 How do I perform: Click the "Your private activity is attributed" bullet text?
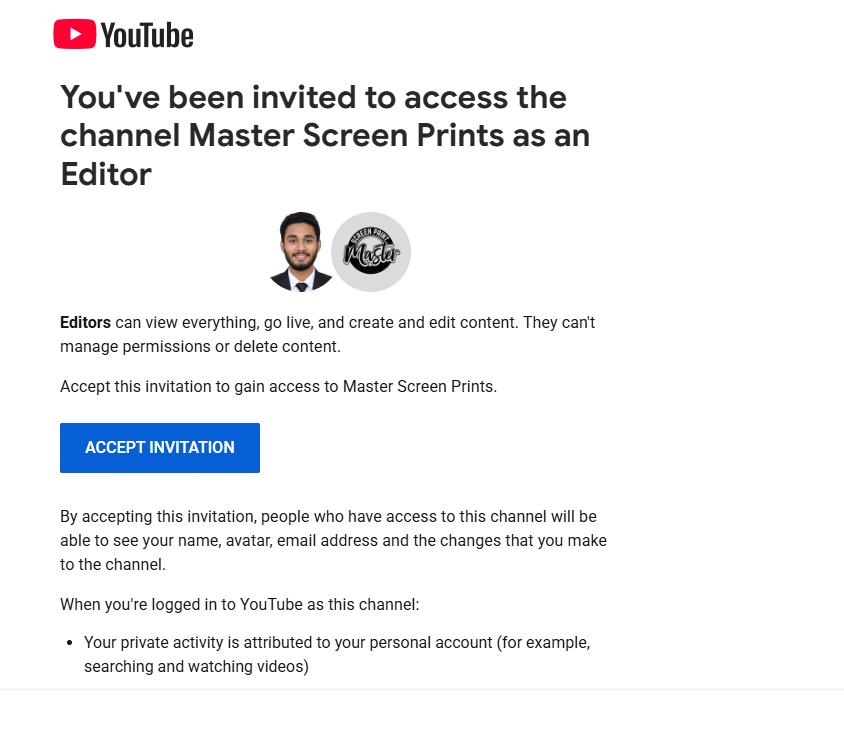(337, 643)
